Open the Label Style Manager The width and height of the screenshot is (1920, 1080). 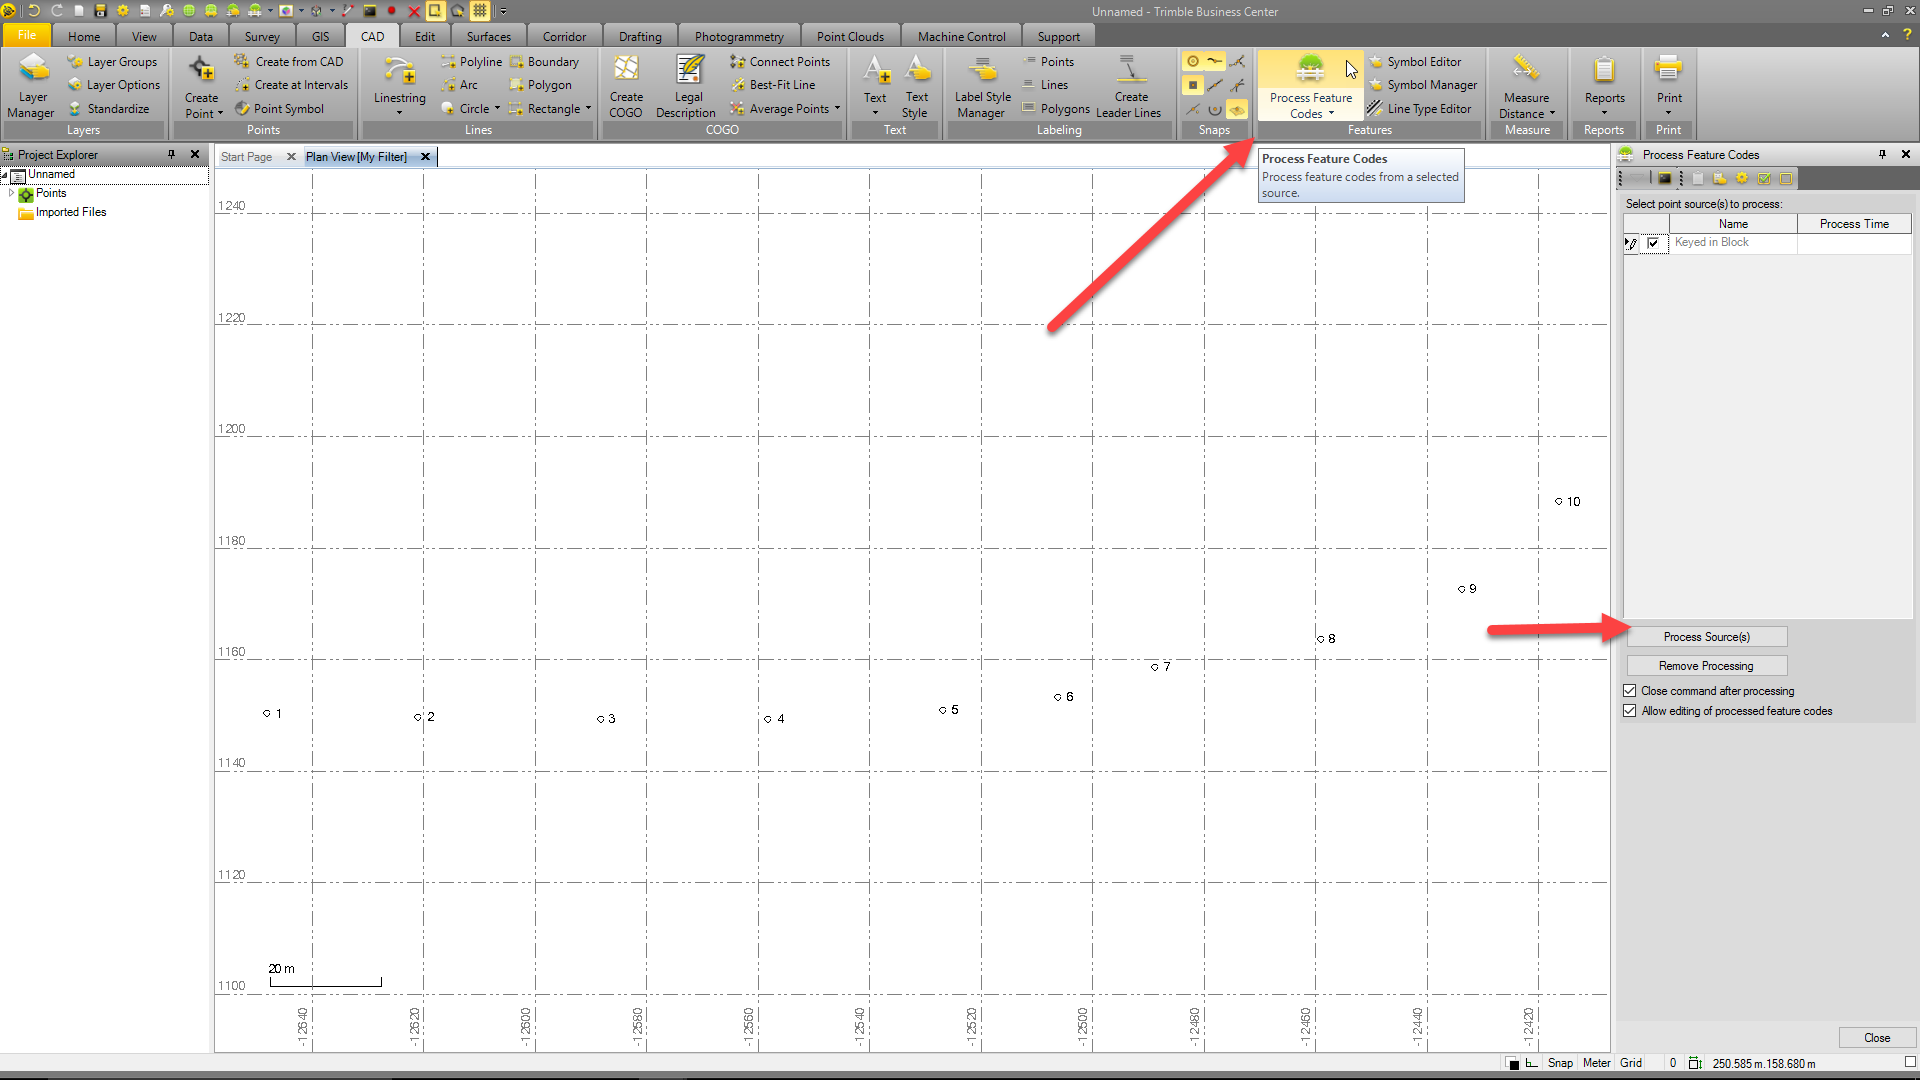tap(981, 85)
